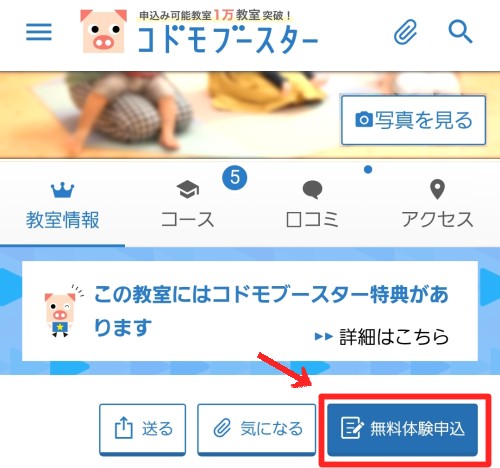Click the 無料体験申込 button
Image resolution: width=500 pixels, height=468 pixels.
402,429
